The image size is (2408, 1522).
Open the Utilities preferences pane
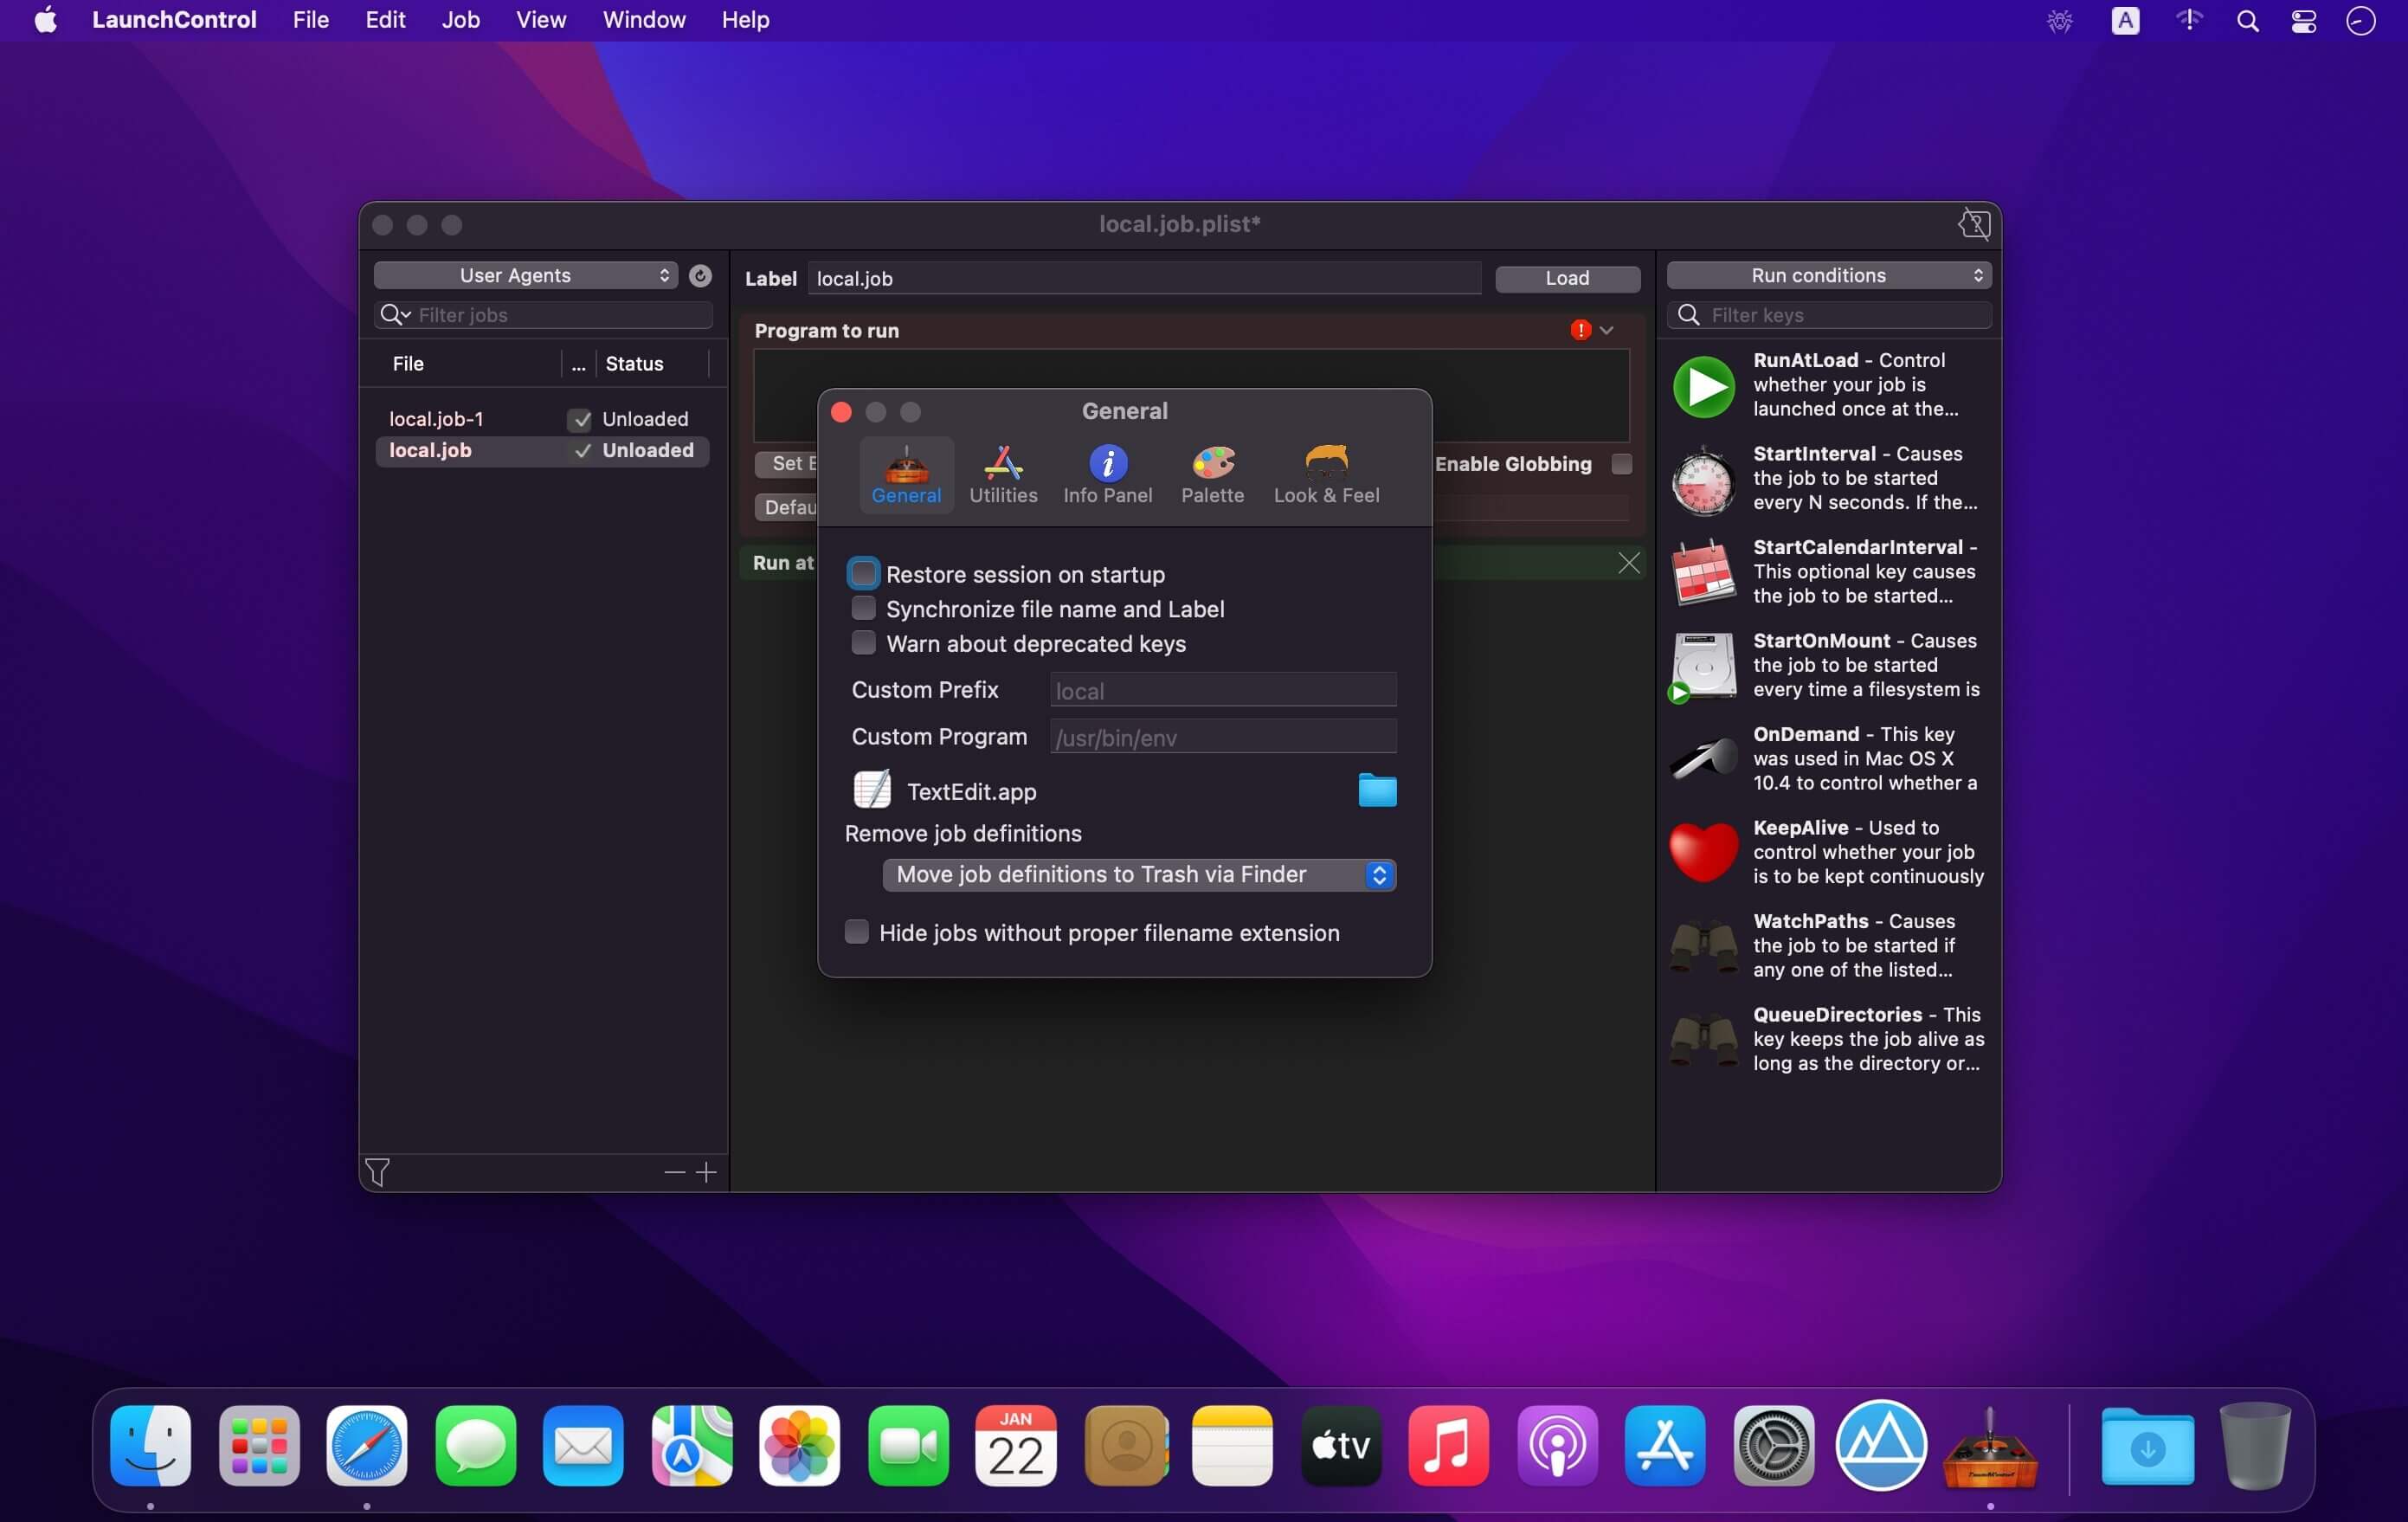(x=1002, y=475)
